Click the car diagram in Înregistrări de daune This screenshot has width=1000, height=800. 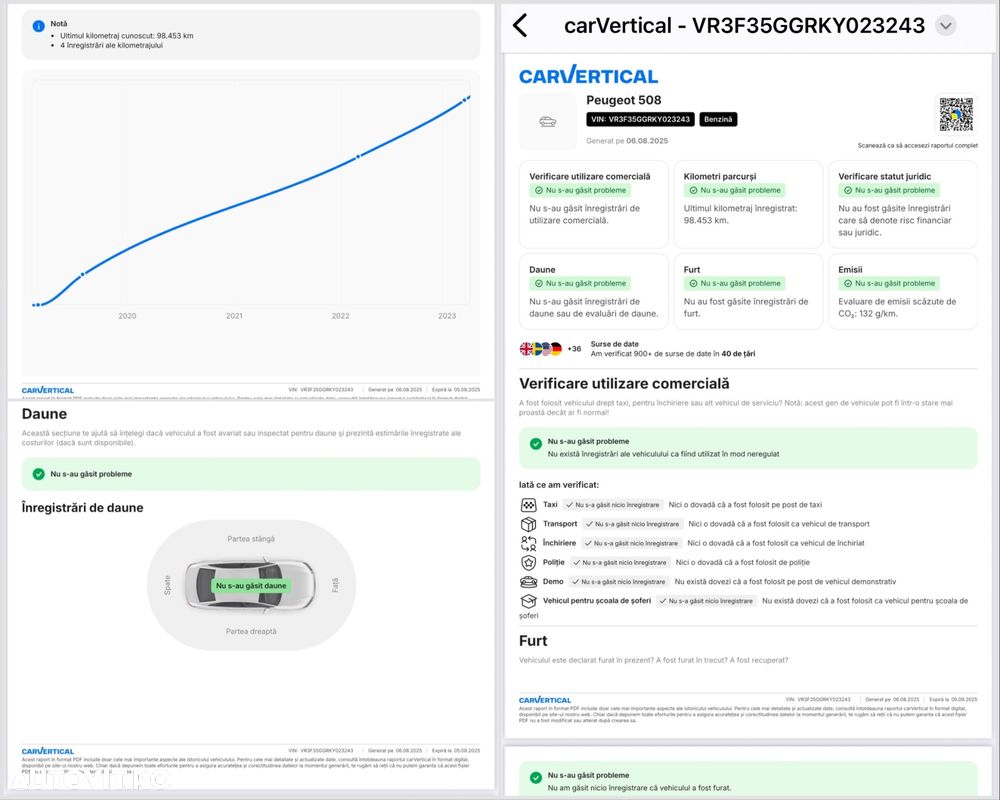[x=250, y=585]
